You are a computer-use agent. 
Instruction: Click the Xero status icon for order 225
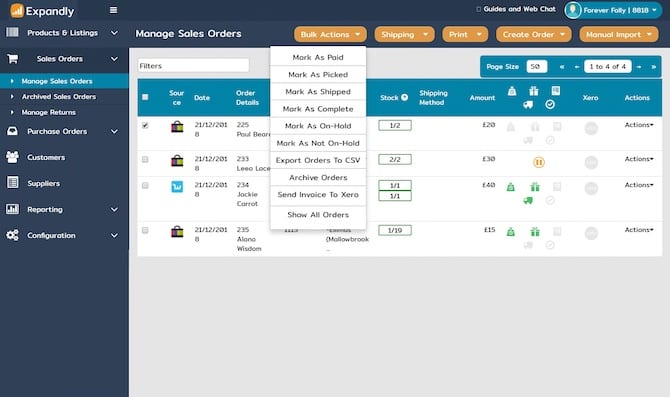click(591, 128)
